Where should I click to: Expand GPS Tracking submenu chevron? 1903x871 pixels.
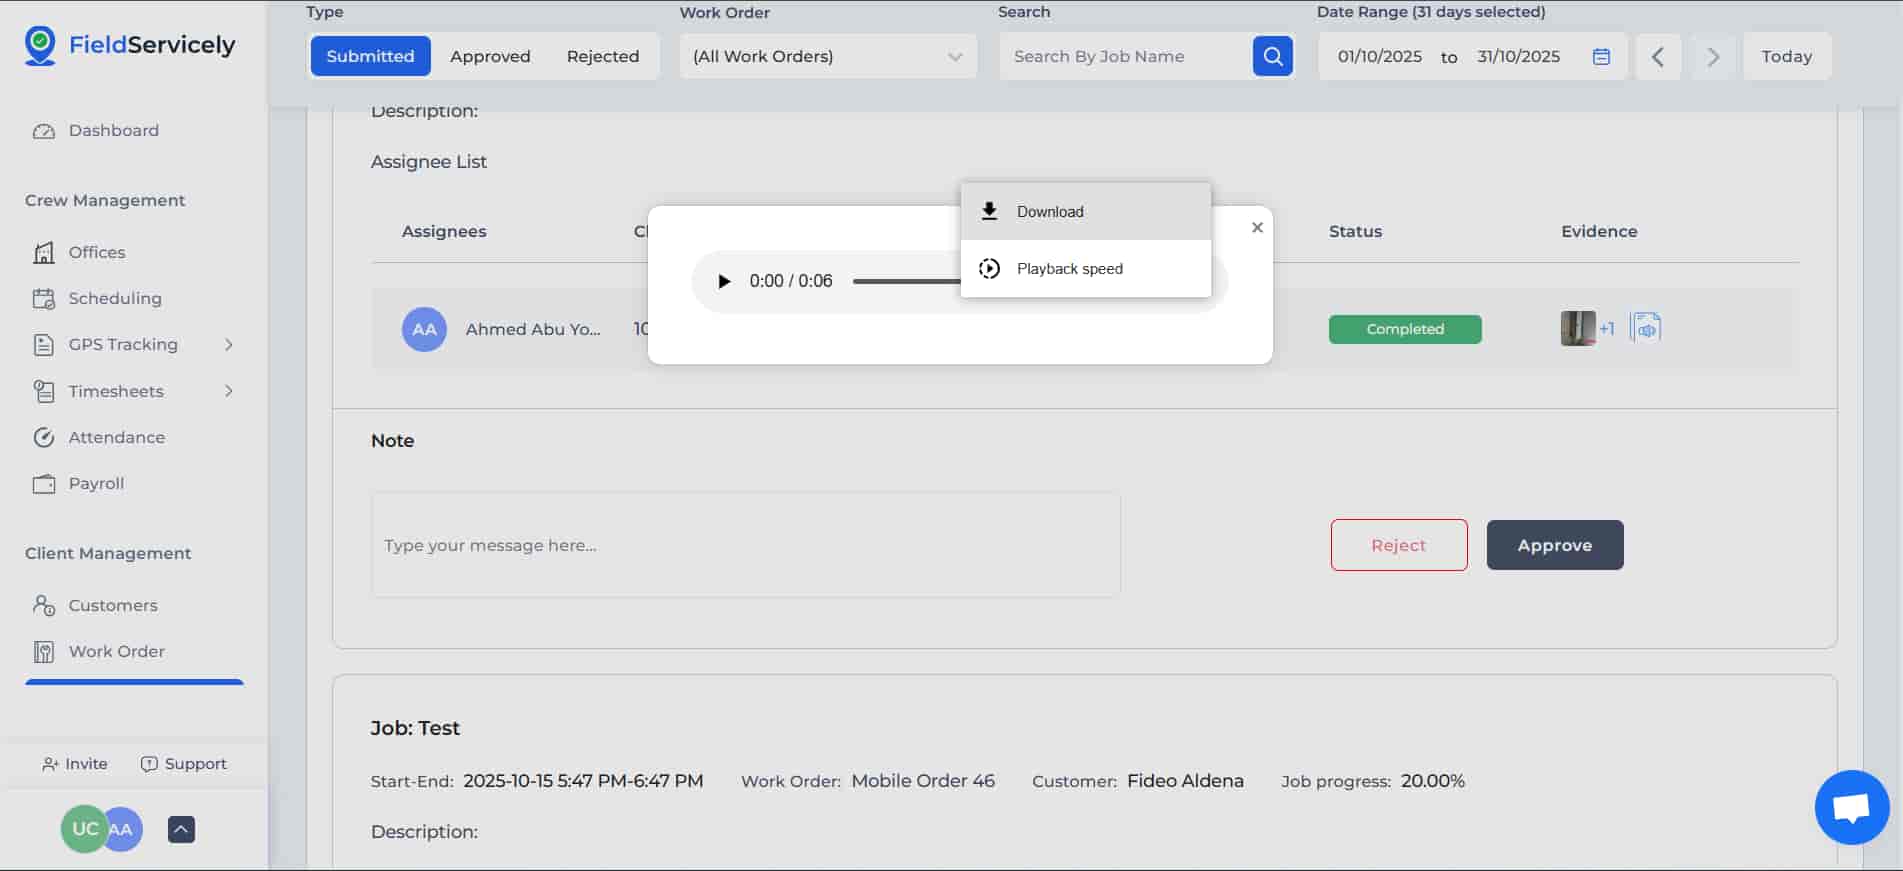229,344
